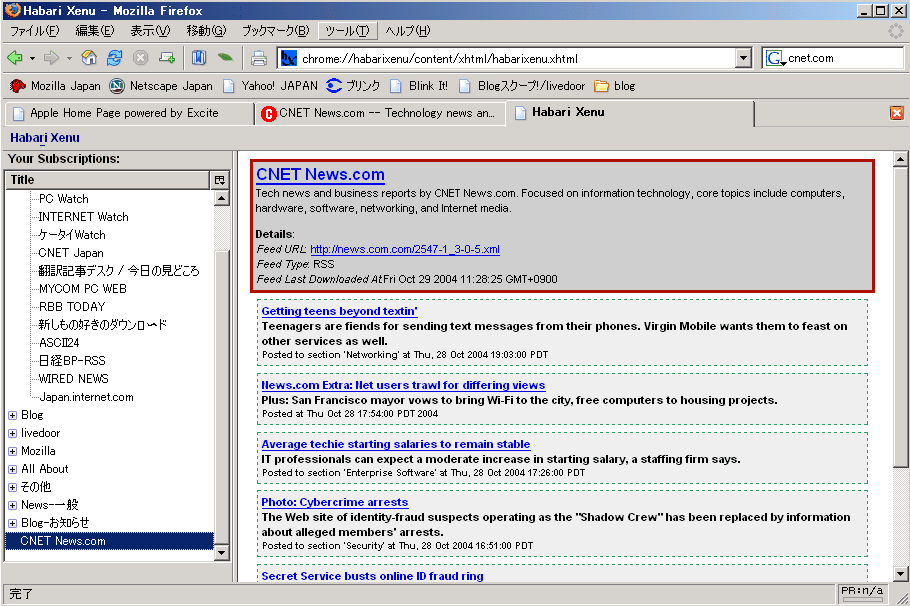
Task: Close the current tab with orange X
Action: 897,113
